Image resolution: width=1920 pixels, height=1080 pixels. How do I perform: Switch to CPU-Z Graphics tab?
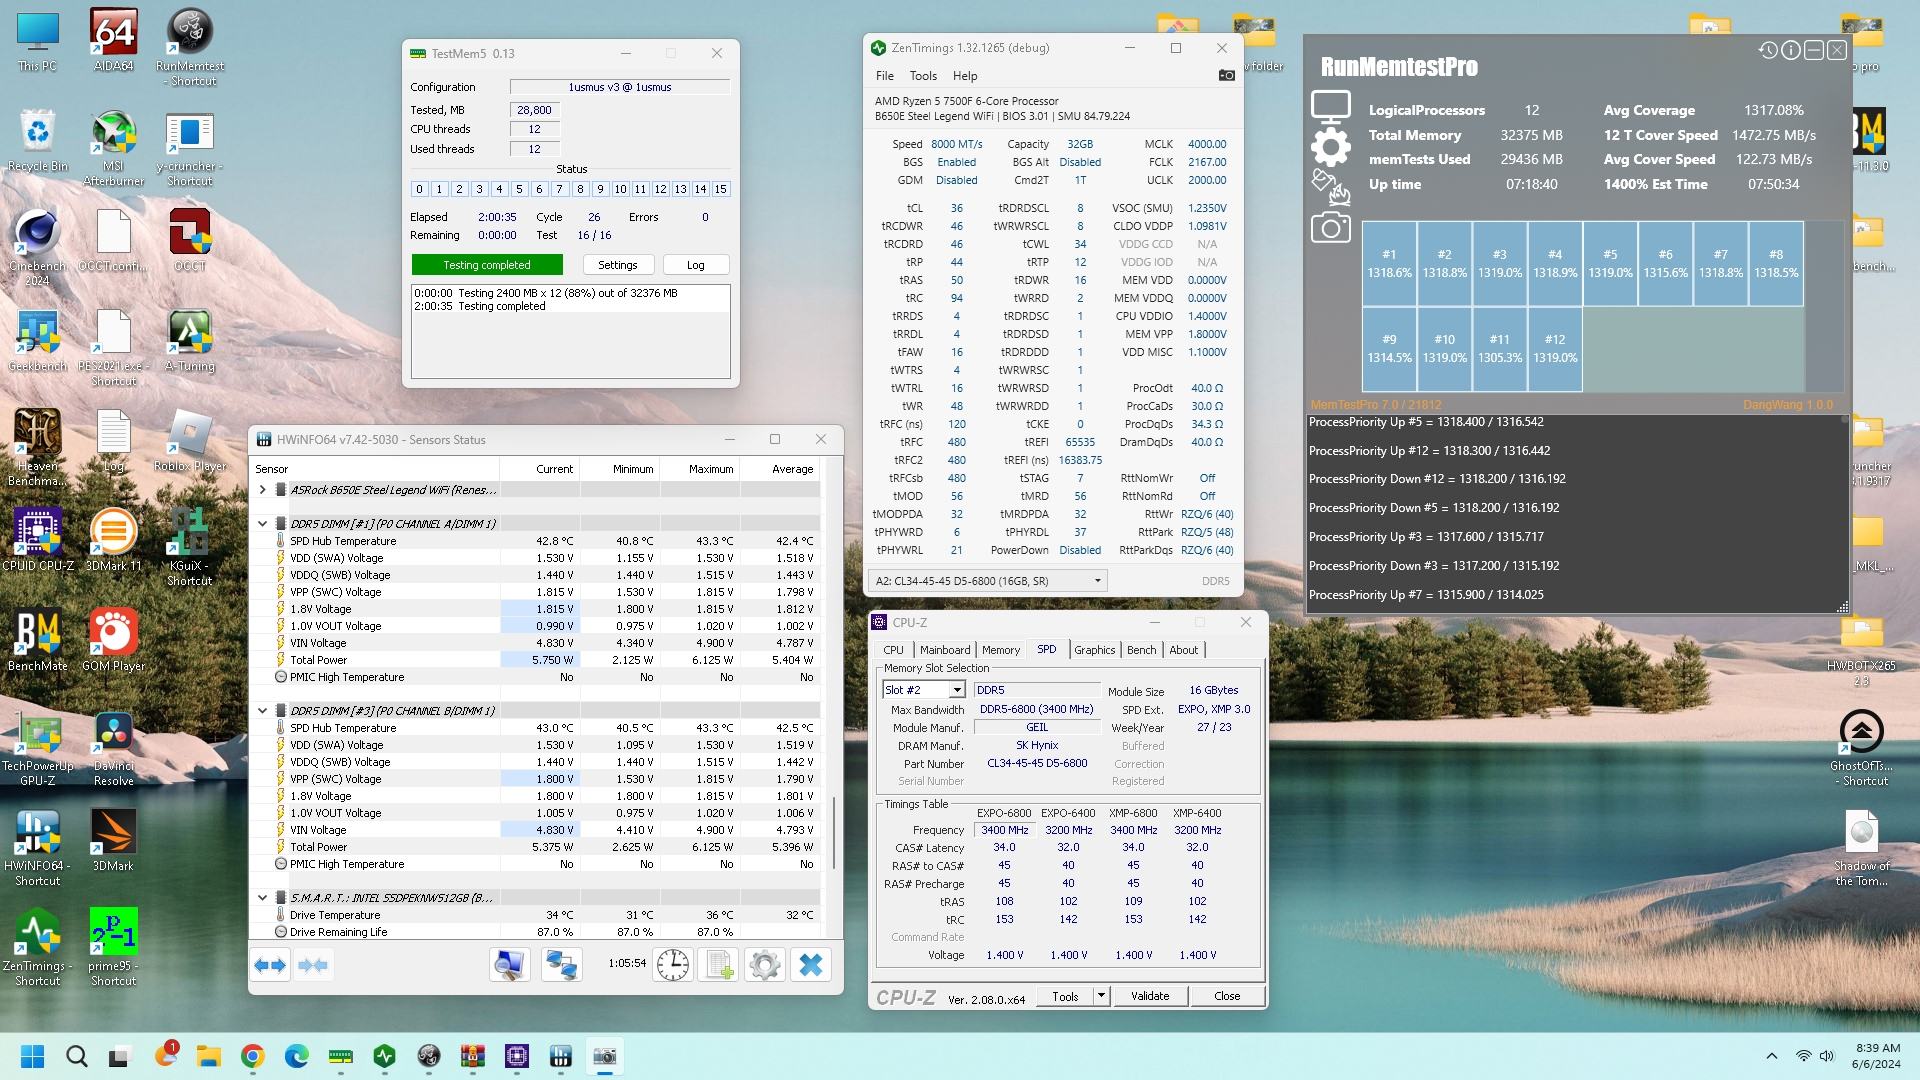1094,650
